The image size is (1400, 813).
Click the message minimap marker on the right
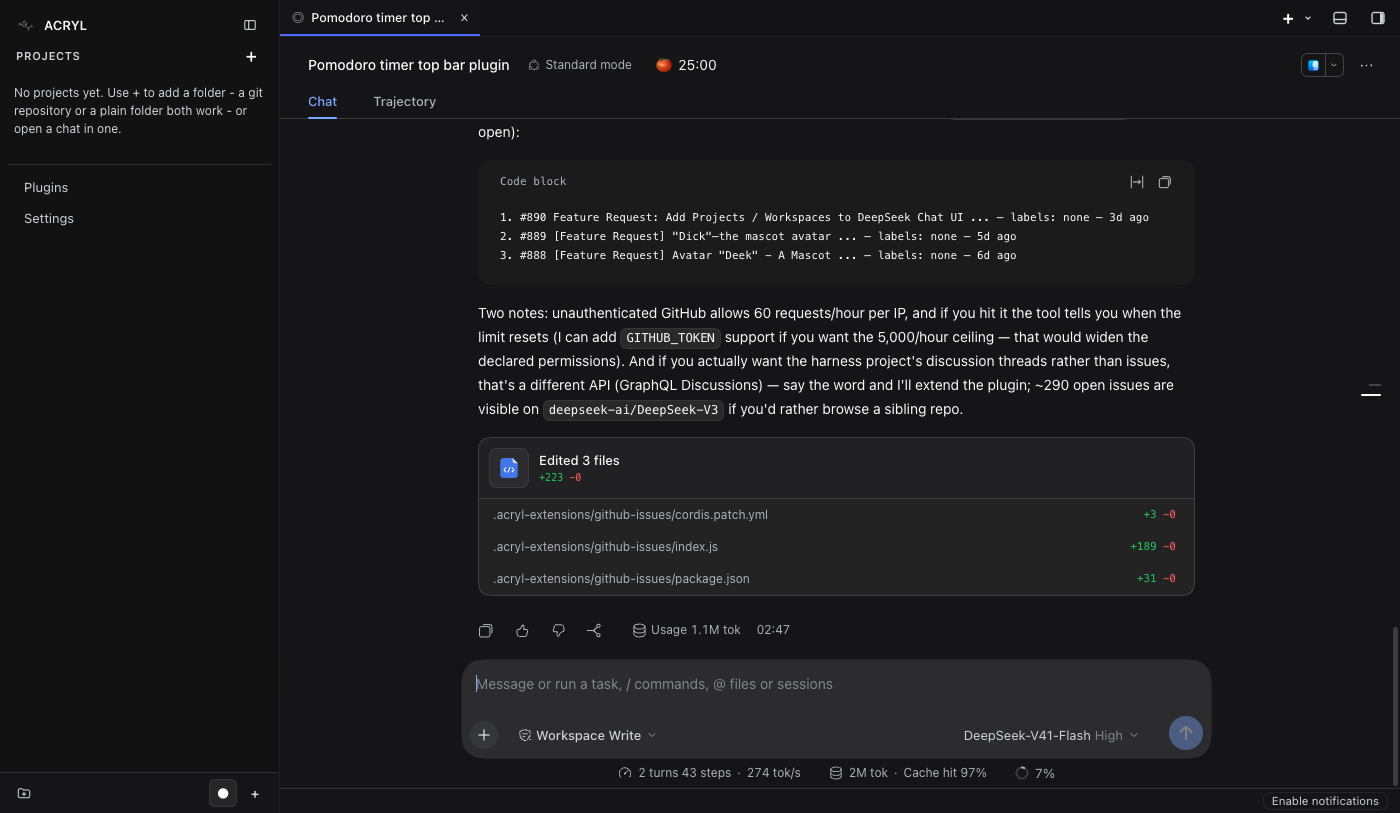pyautogui.click(x=1371, y=394)
